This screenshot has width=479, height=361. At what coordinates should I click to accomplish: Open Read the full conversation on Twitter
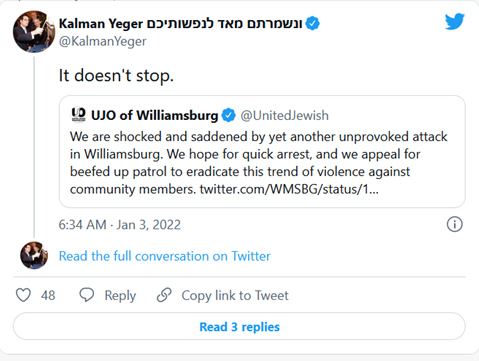(x=165, y=256)
